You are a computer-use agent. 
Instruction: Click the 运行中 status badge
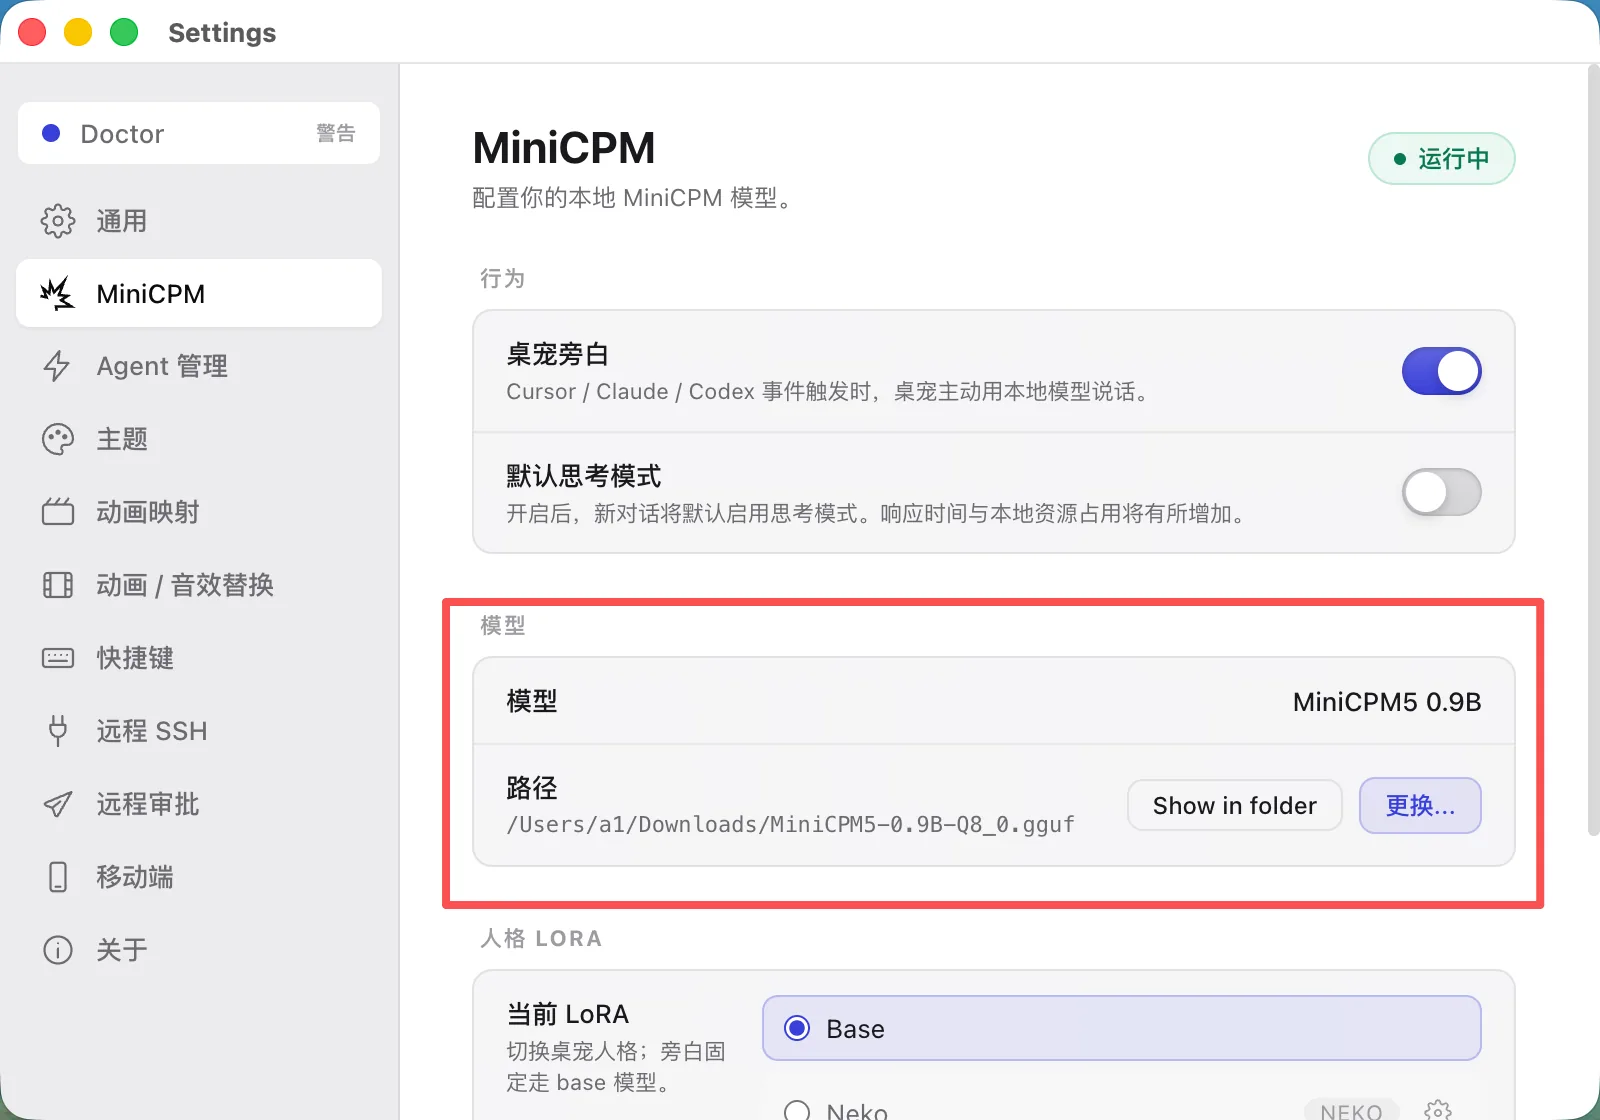1441,159
